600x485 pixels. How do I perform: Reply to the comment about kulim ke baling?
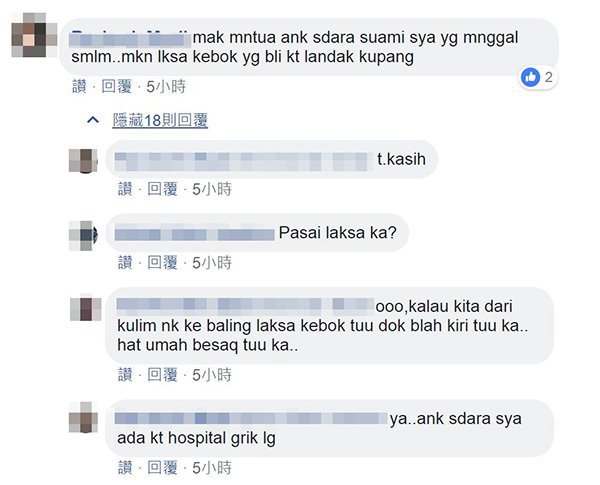(163, 375)
